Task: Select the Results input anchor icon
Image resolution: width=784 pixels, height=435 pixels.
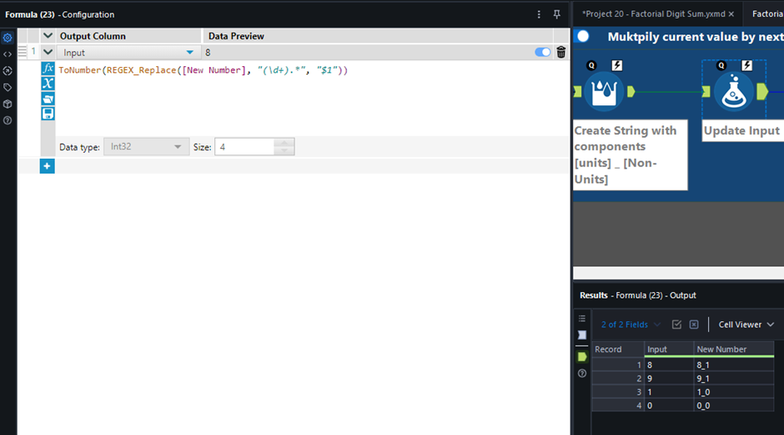Action: click(582, 335)
